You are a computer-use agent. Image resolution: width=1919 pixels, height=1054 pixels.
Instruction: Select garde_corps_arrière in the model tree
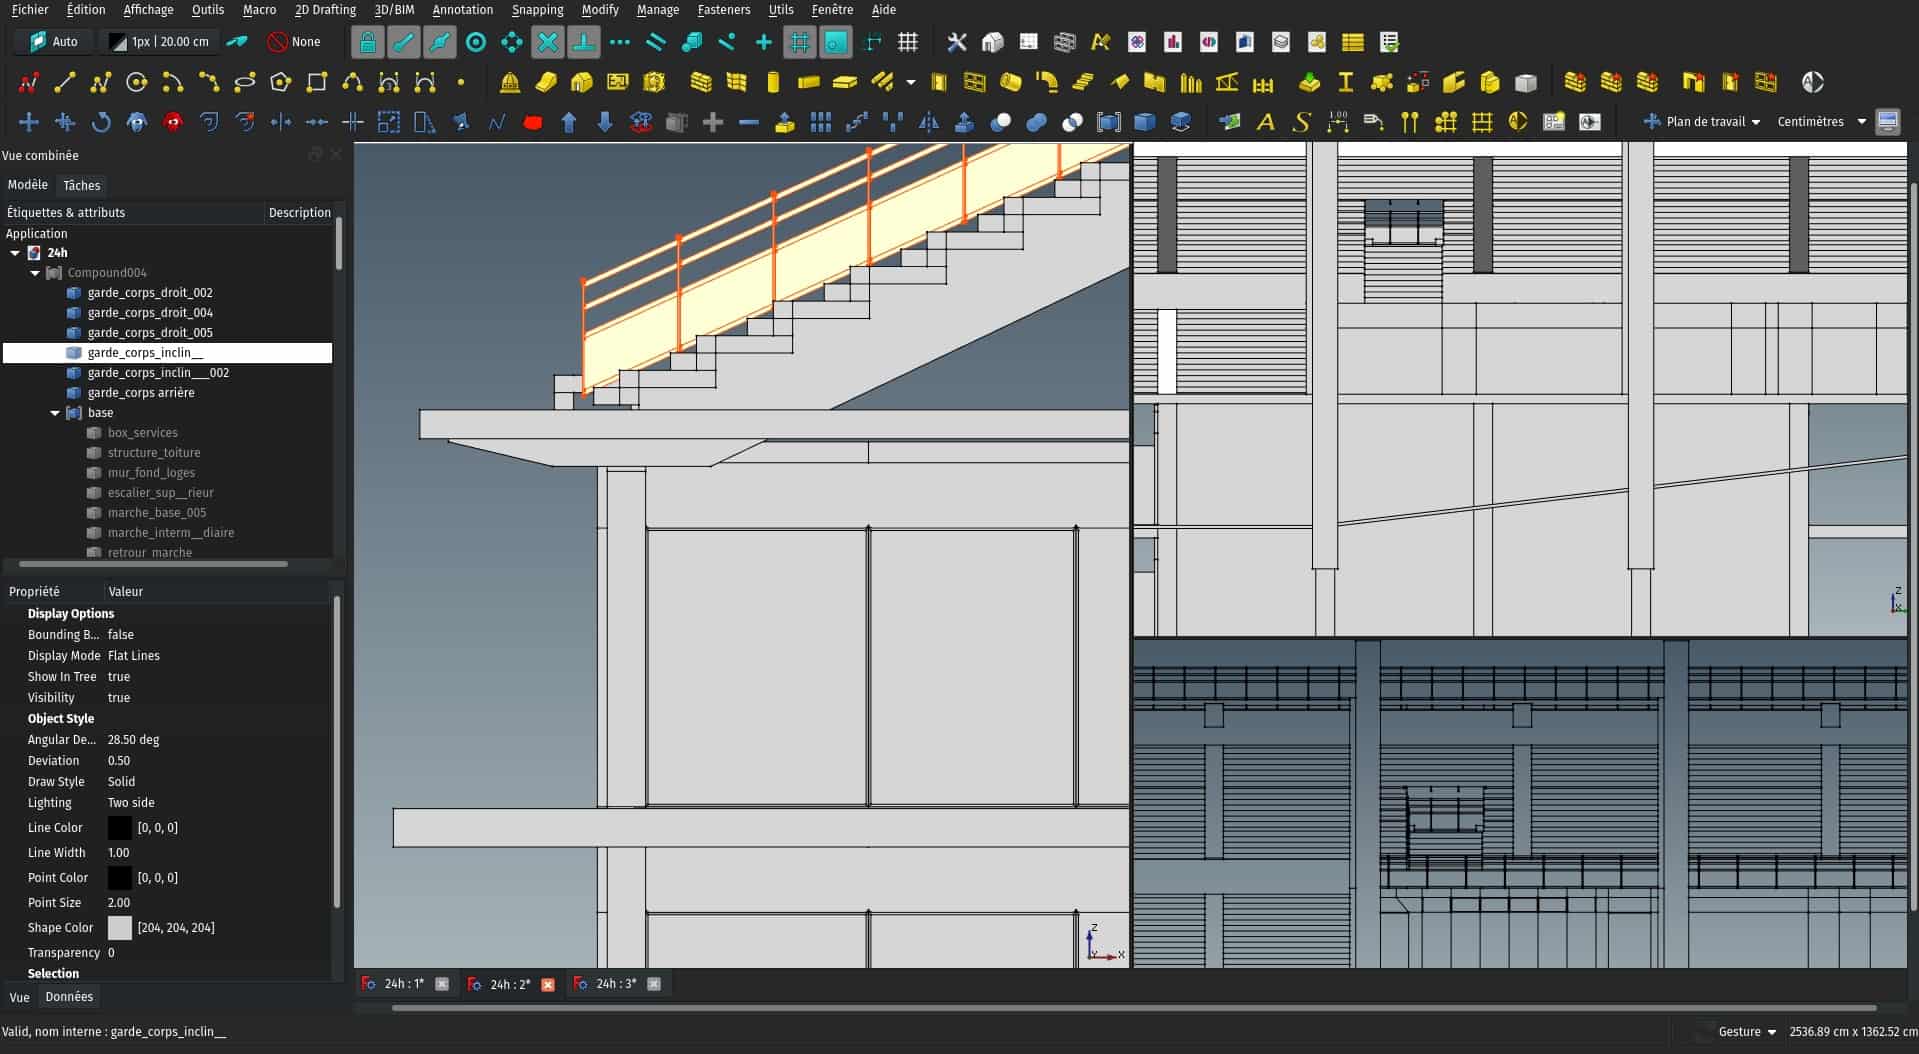[143, 393]
